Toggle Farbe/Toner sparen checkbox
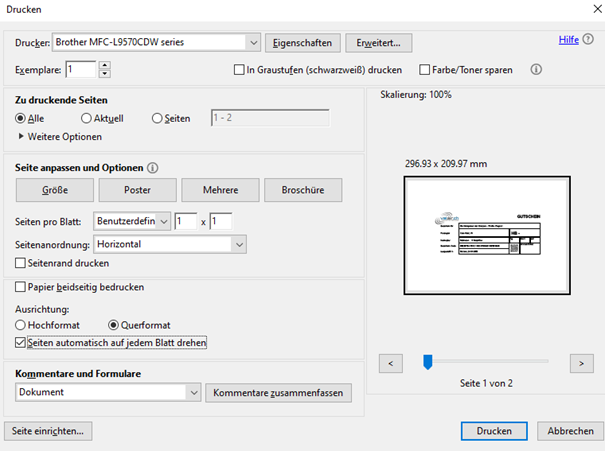Screen dimensions: 605x451 click(424, 70)
